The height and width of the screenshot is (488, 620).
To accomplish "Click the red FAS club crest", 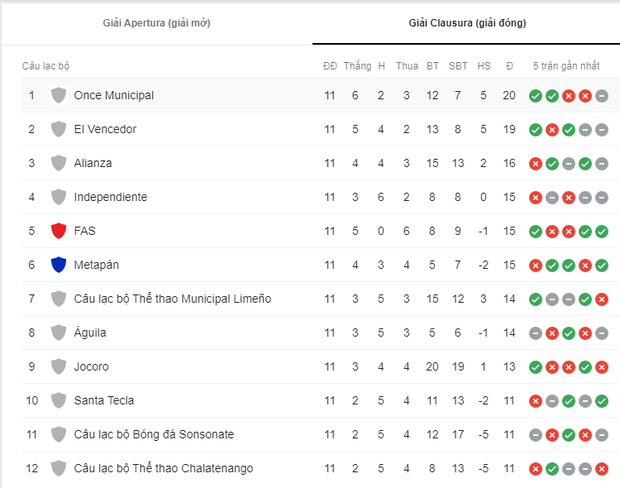I will pyautogui.click(x=58, y=231).
